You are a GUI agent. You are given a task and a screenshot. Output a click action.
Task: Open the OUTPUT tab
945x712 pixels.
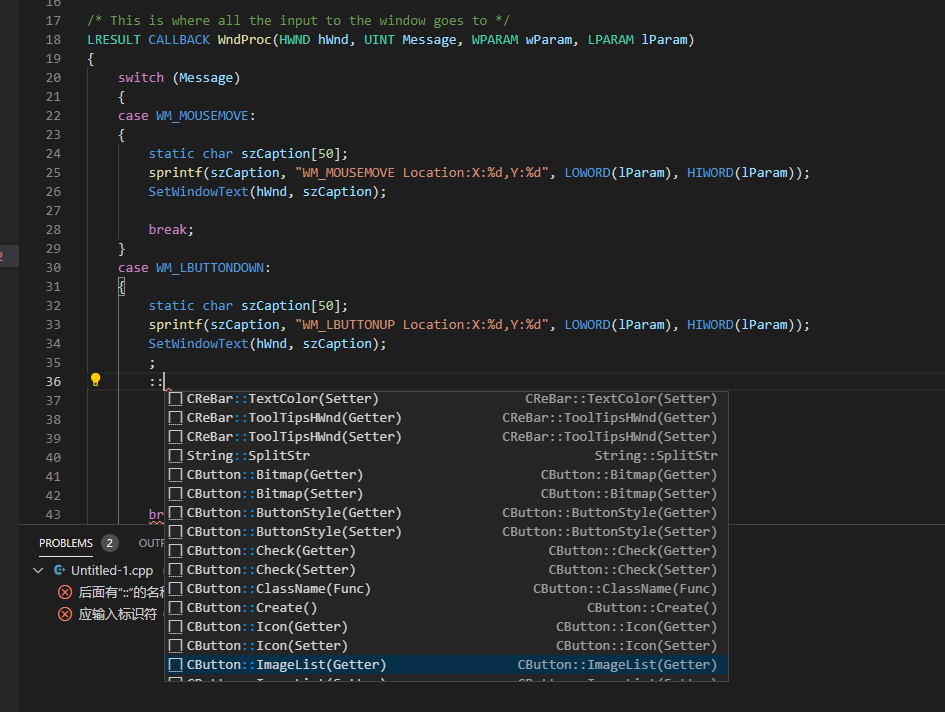[150, 543]
